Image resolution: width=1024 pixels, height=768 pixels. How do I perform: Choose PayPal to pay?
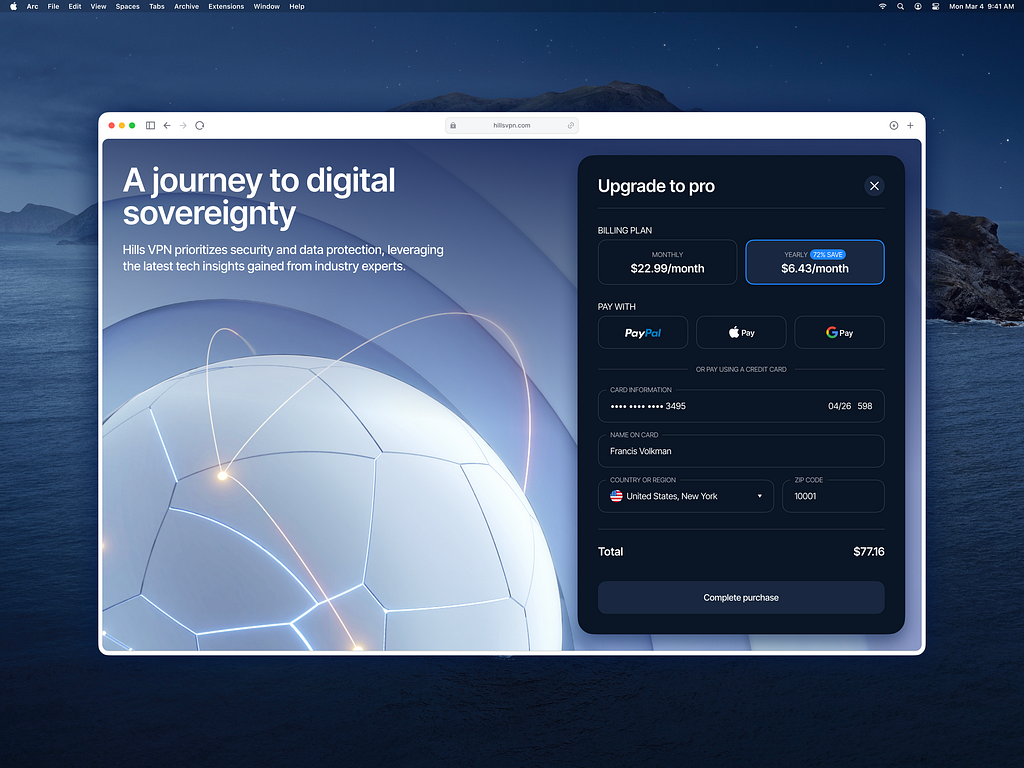click(642, 332)
